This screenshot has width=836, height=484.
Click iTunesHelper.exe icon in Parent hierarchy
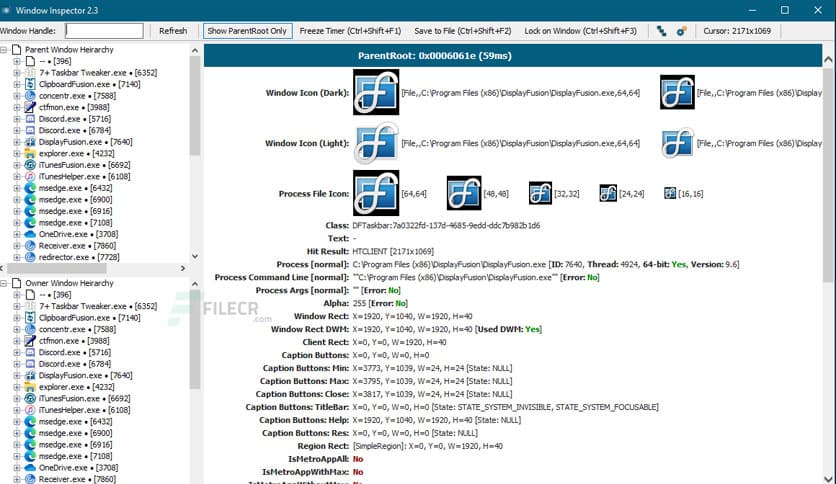coord(30,176)
